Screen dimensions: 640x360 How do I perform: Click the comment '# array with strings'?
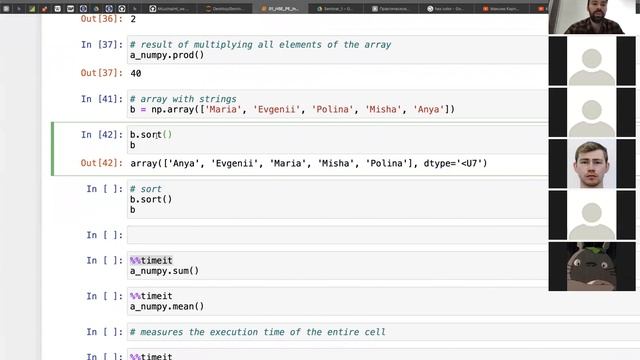tap(183, 99)
